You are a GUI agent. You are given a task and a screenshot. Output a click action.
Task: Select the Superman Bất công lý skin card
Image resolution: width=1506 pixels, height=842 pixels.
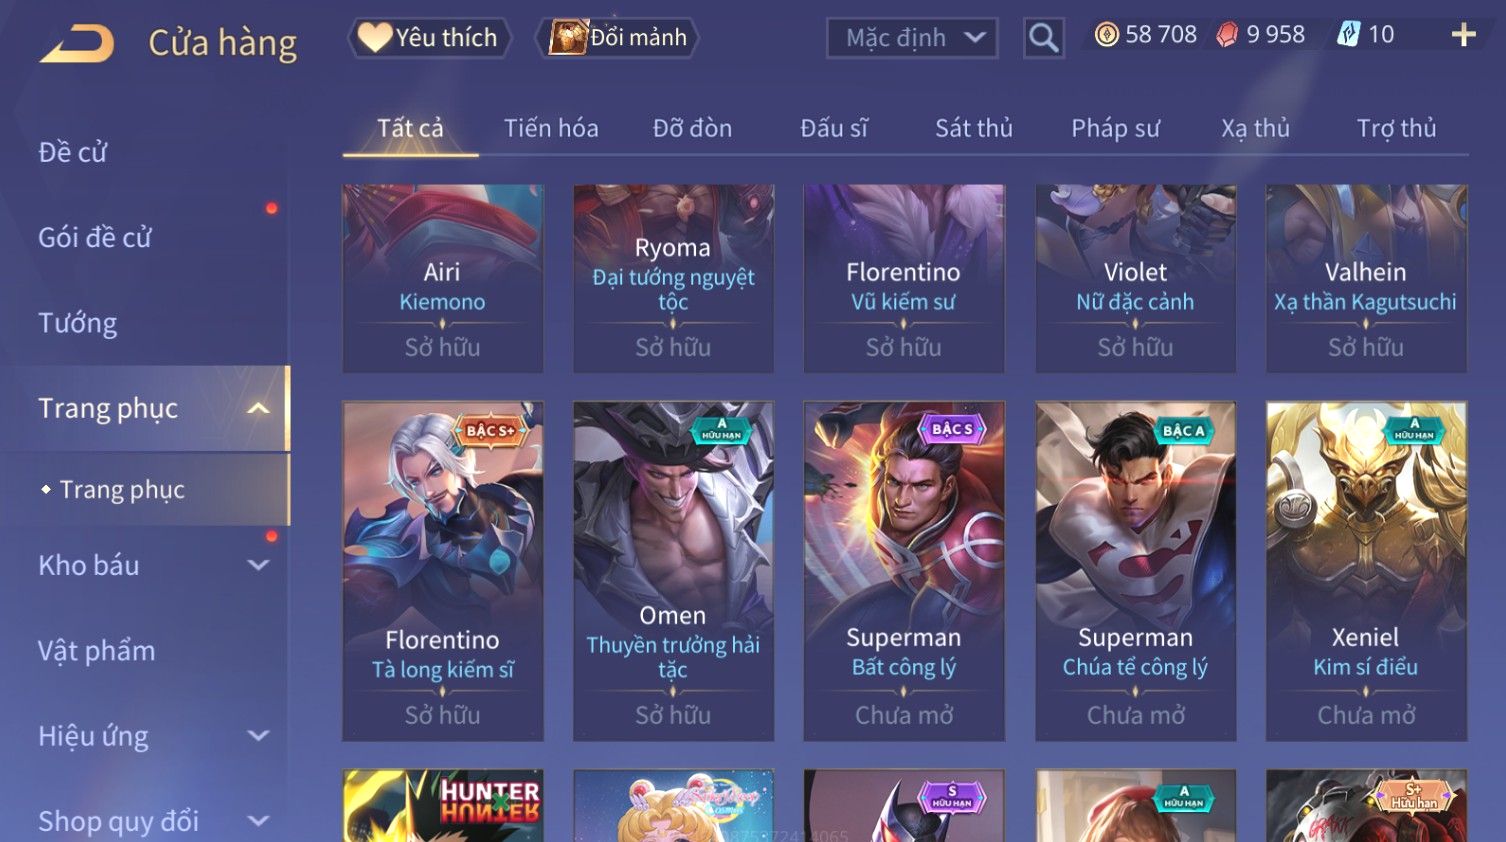click(904, 571)
